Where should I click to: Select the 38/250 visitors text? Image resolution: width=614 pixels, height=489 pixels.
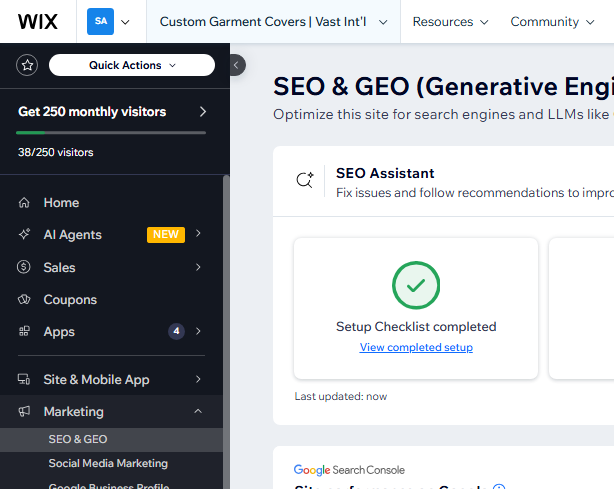point(56,152)
